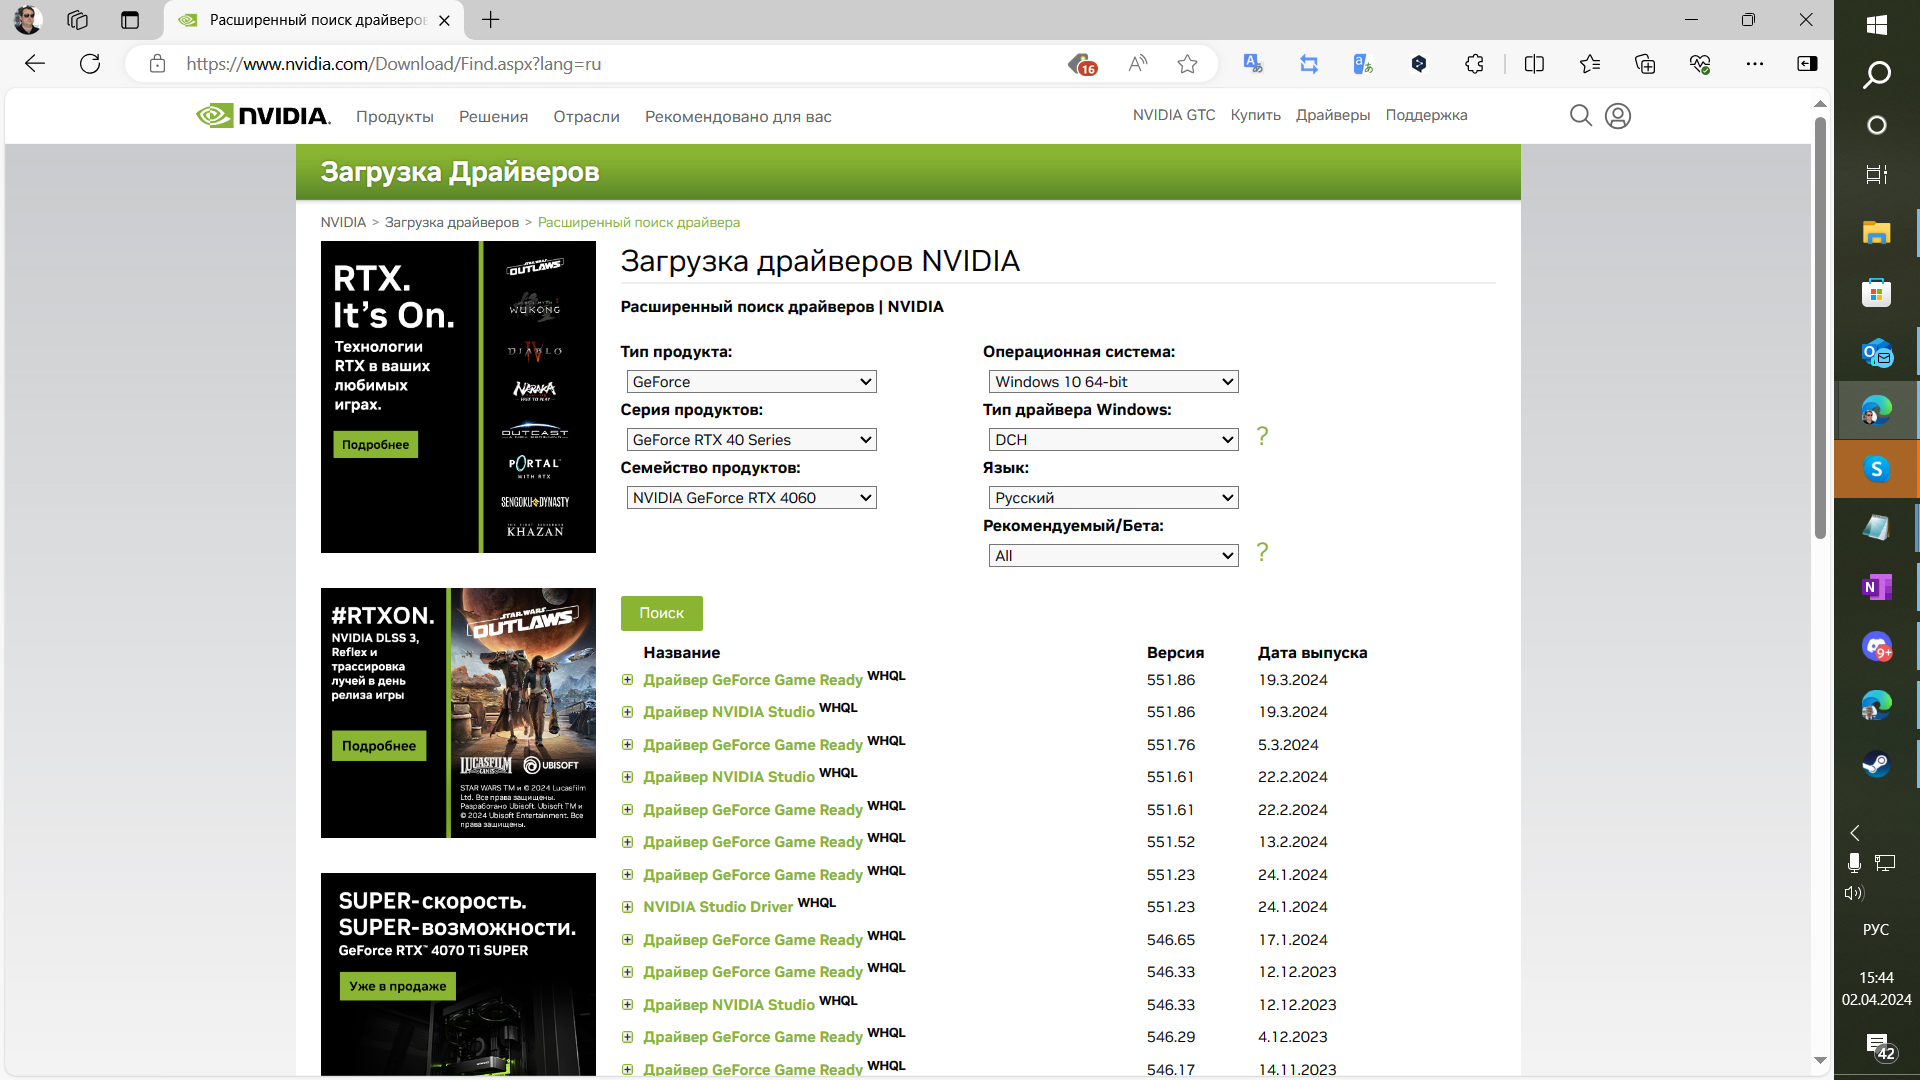1920x1080 pixels.
Task: Open the Favorites list icon in toolbar
Action: point(1590,64)
